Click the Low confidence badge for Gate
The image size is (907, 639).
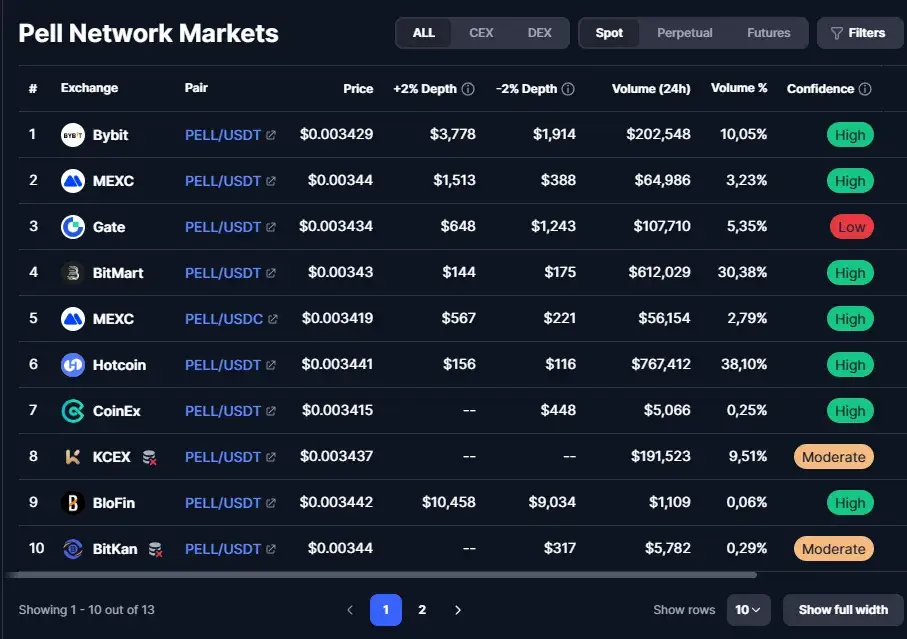point(851,227)
